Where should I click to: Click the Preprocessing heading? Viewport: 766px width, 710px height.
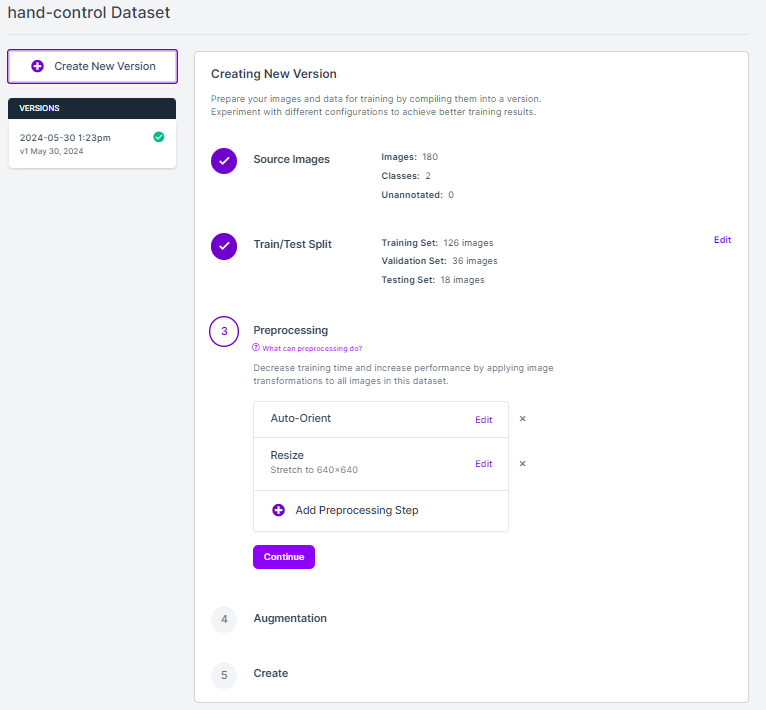(x=291, y=330)
